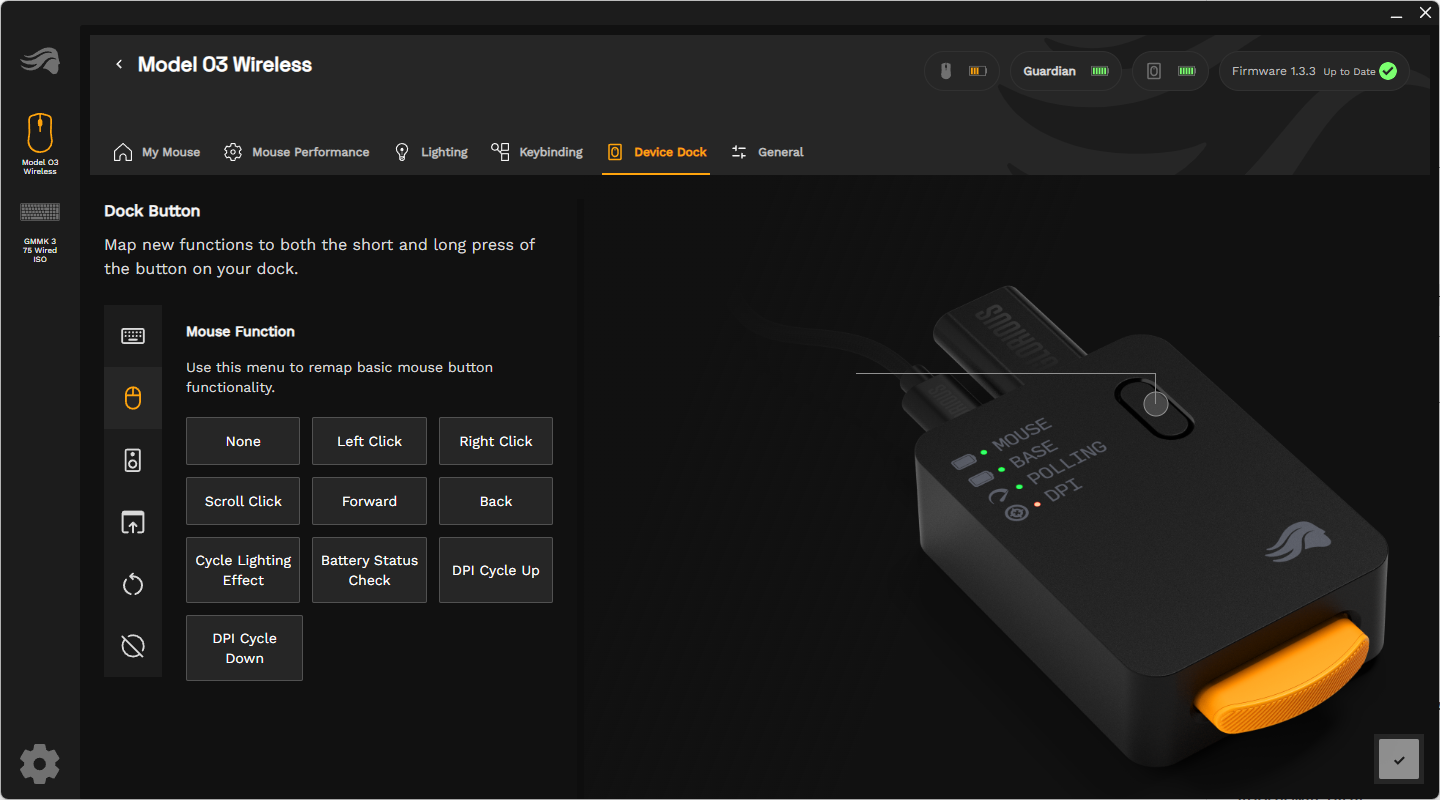This screenshot has height=800, width=1440.
Task: Choose the Right Click function
Action: (496, 441)
